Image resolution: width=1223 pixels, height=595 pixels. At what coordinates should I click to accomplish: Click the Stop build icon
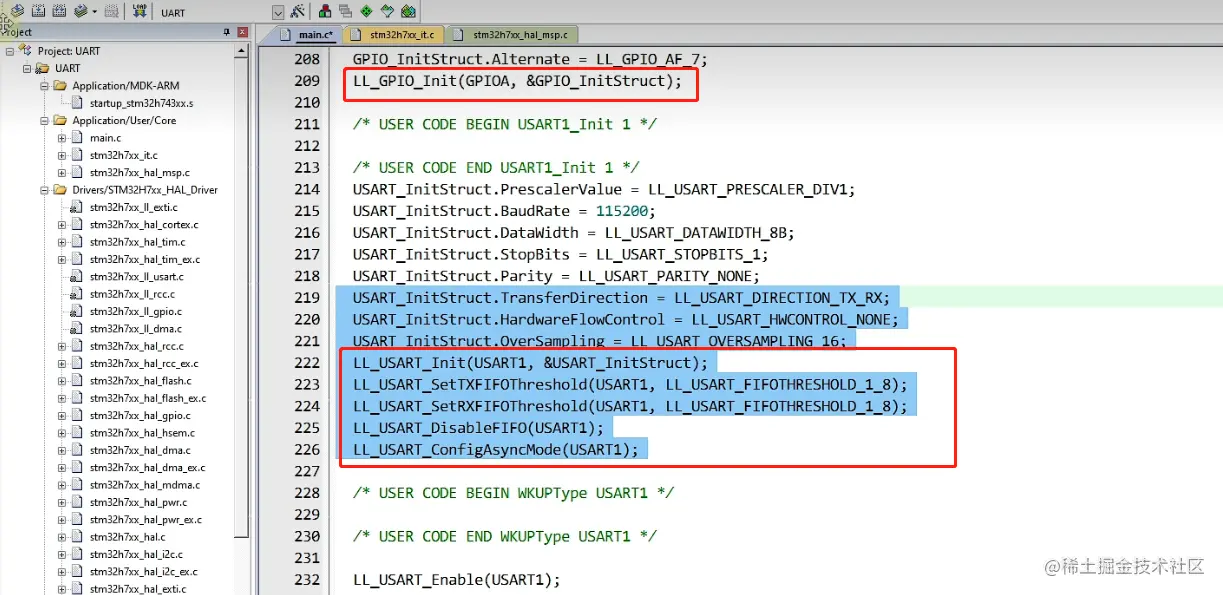pyautogui.click(x=112, y=11)
